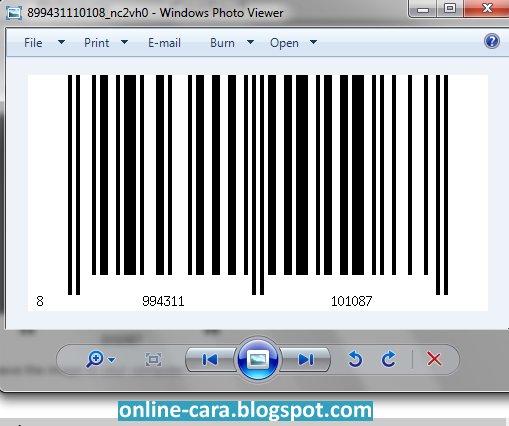The image size is (509, 426).
Task: Go to the previous photo
Action: tap(210, 359)
